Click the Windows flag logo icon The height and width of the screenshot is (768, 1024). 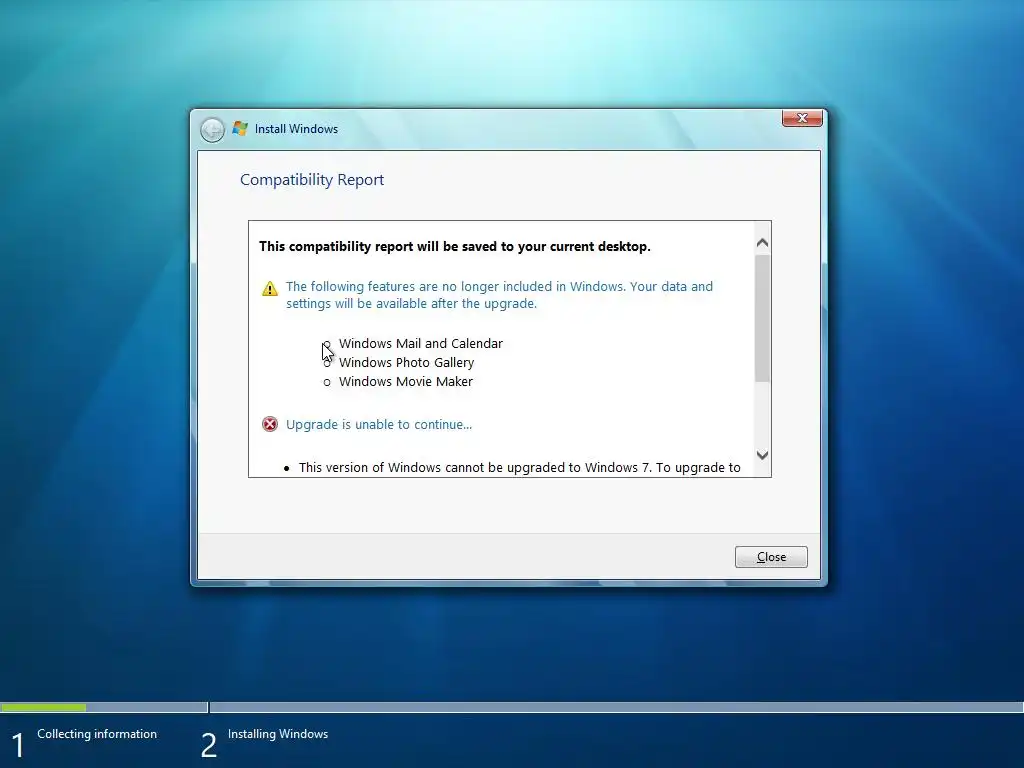(x=240, y=129)
